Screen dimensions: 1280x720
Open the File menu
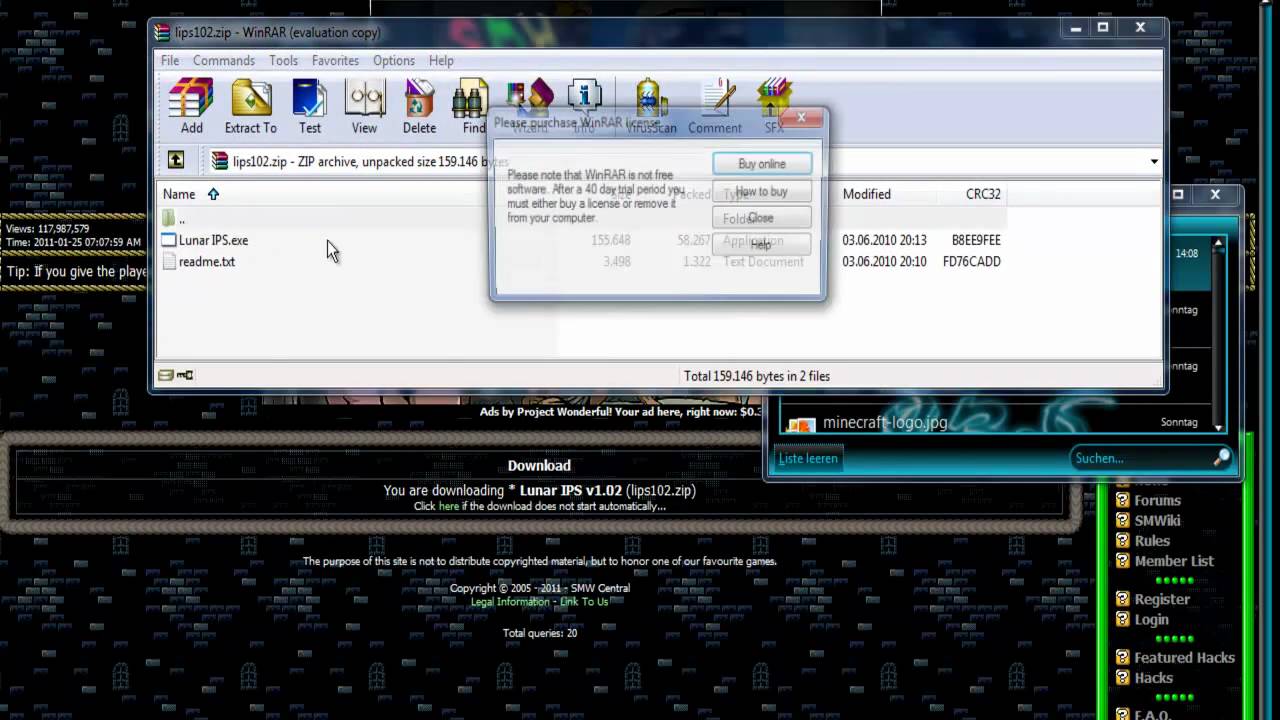[x=170, y=60]
